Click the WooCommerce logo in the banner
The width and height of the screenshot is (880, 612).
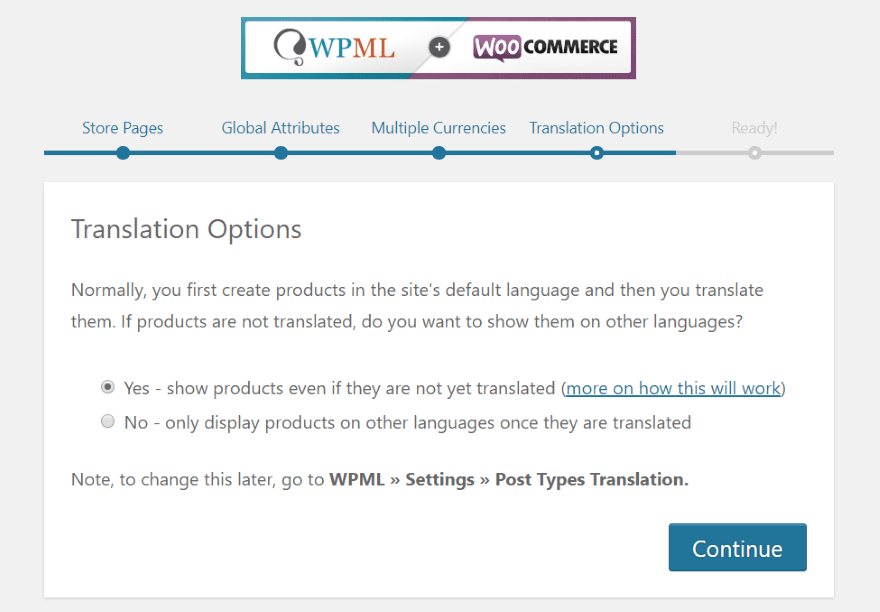(545, 46)
